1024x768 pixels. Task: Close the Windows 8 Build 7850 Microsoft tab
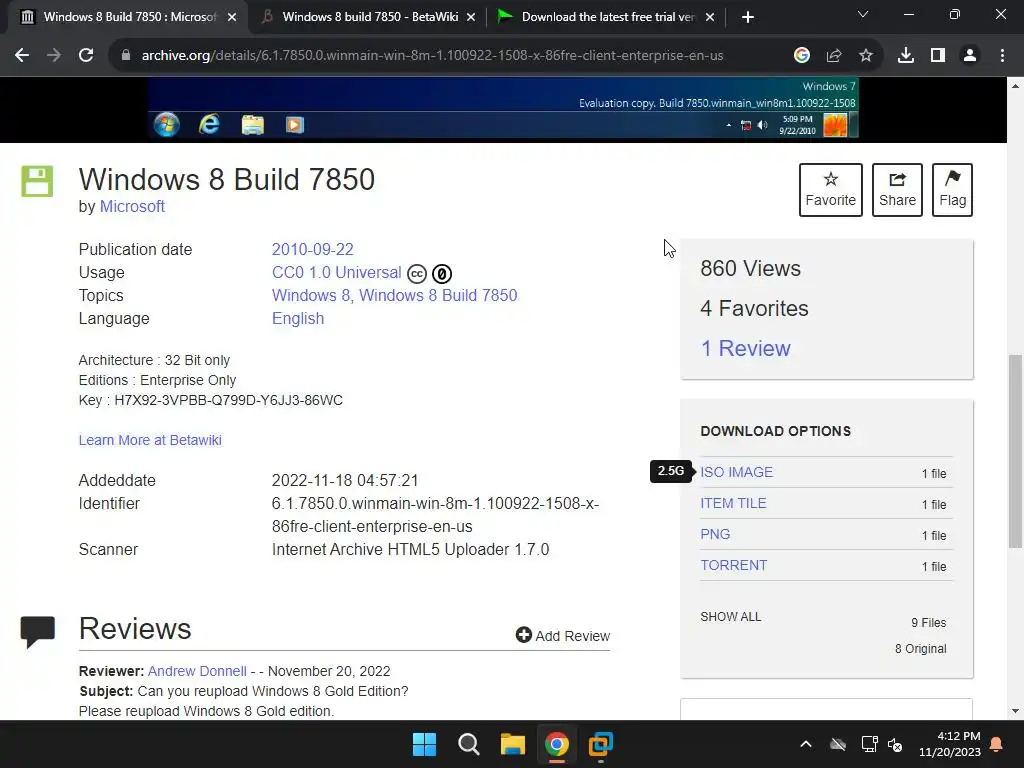(x=232, y=18)
